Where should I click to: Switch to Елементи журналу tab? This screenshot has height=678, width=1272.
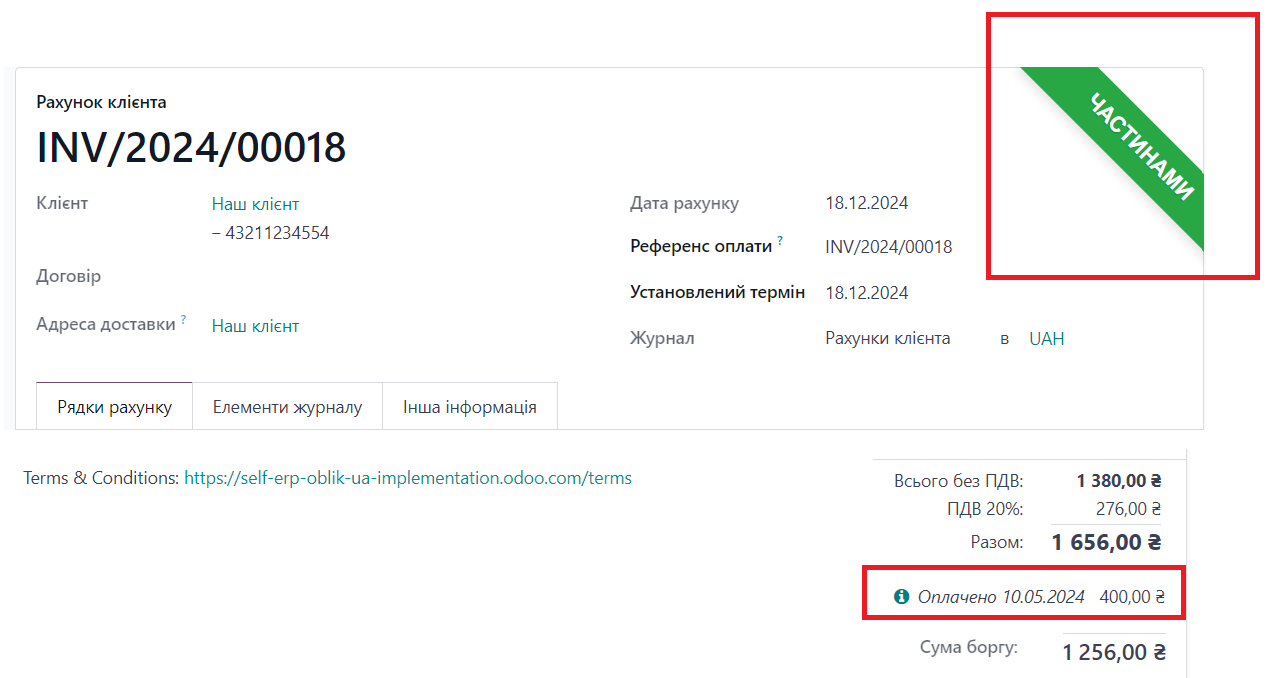coord(287,407)
